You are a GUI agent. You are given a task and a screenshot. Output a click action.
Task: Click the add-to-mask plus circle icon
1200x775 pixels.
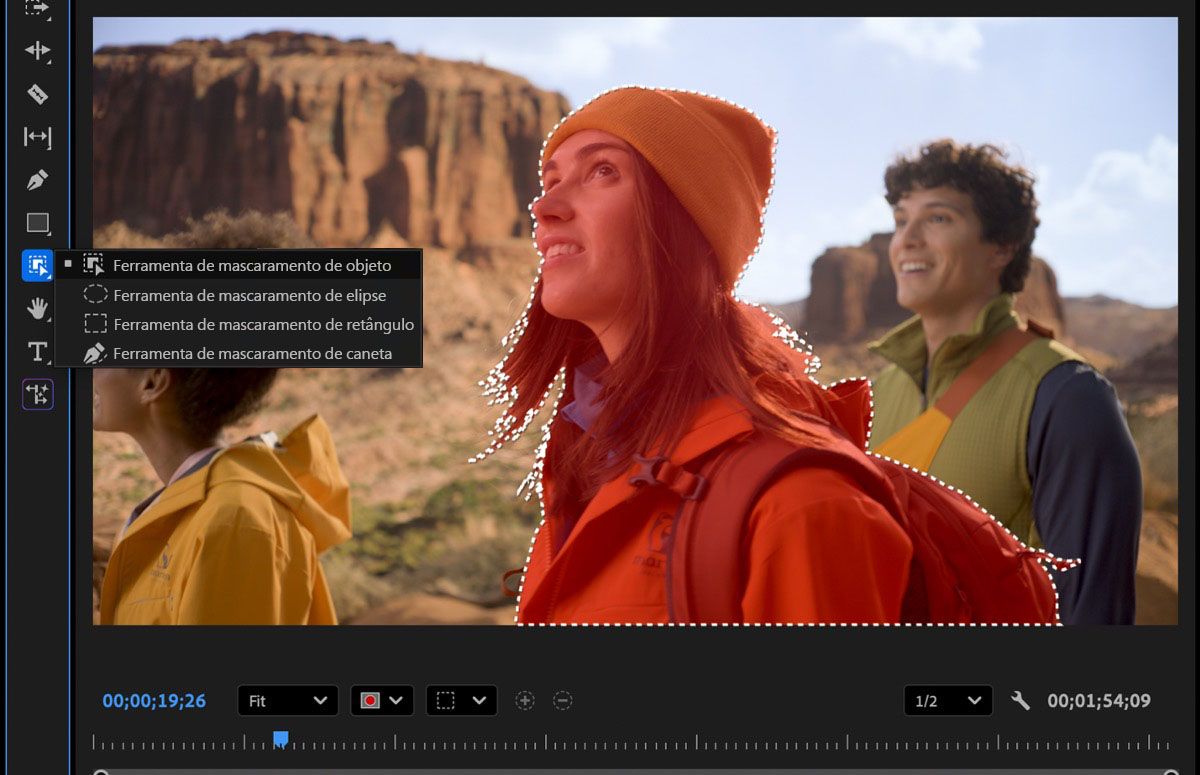[x=525, y=701]
